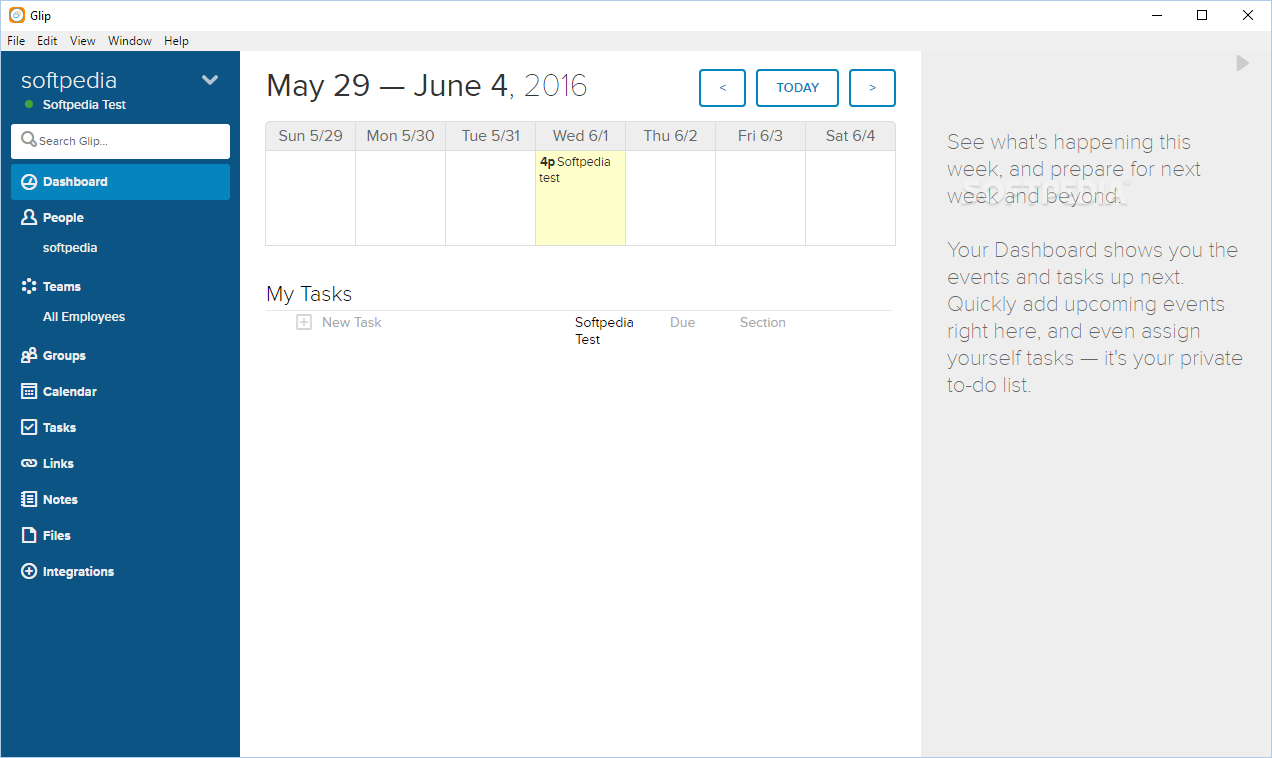Click the My Tasks heading

(309, 294)
